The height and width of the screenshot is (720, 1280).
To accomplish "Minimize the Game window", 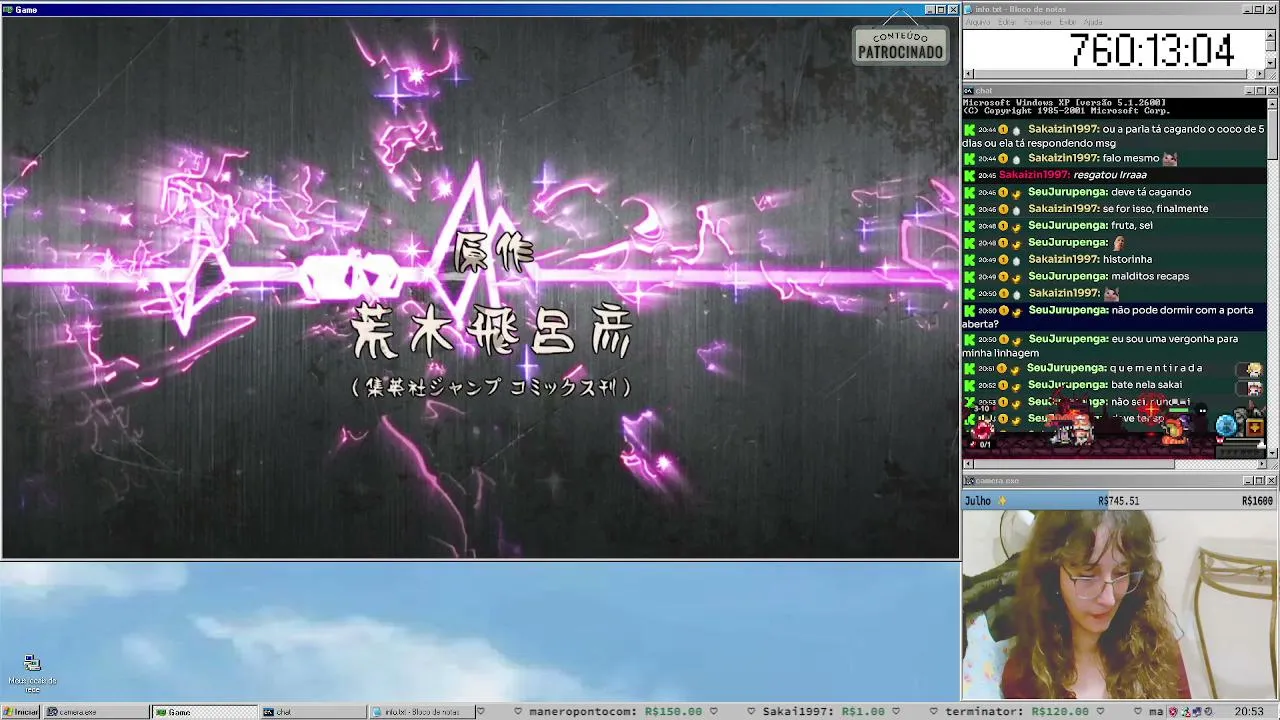I will (x=929, y=10).
